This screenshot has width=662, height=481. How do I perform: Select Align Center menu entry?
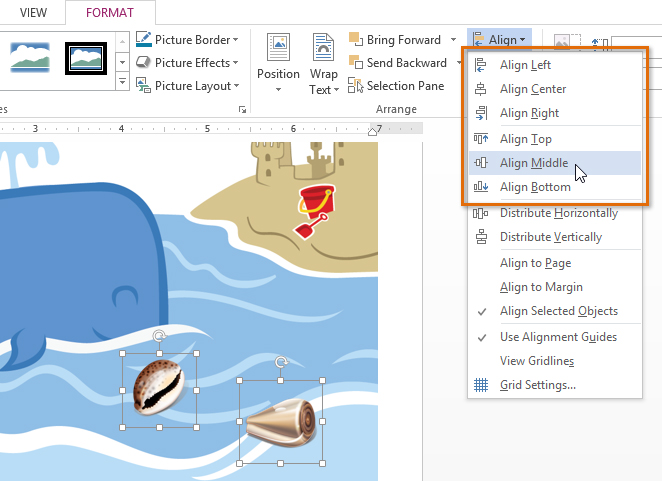tap(555, 89)
